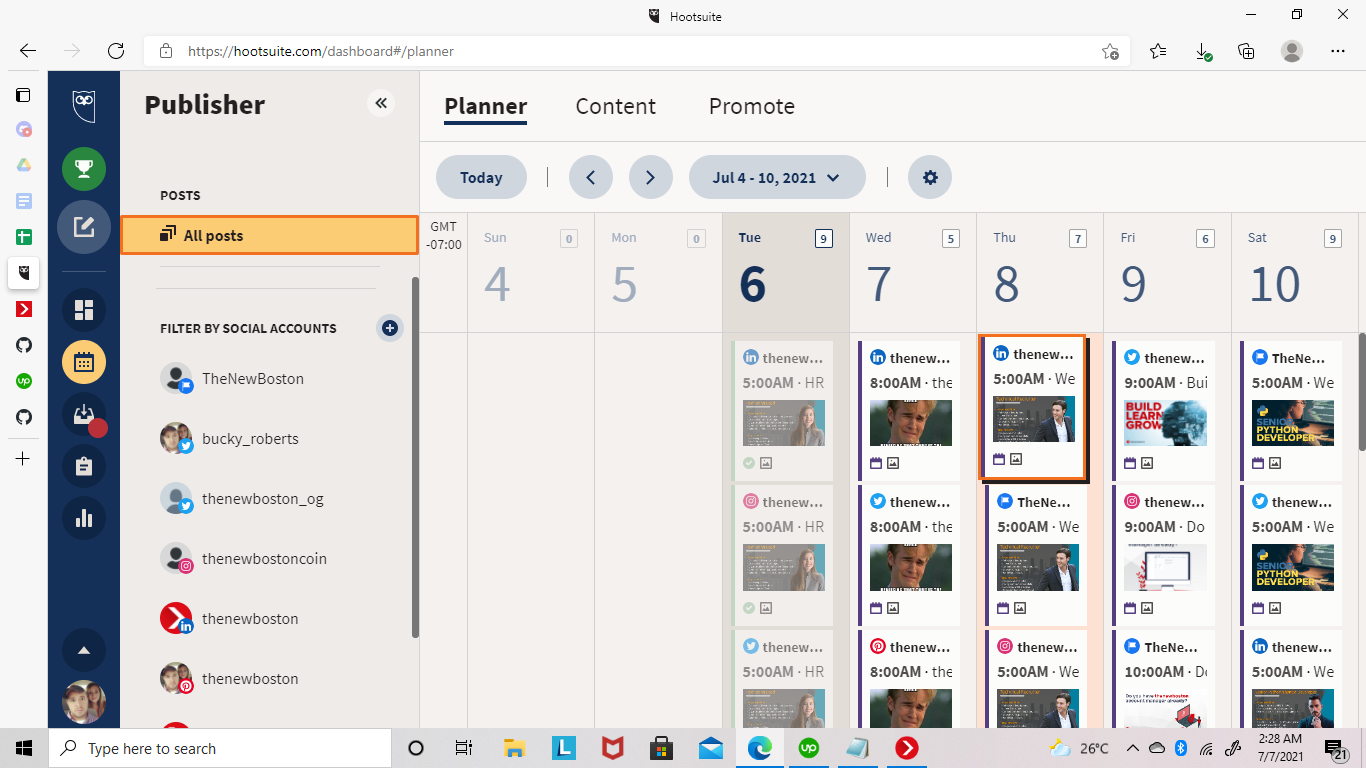Viewport: 1366px width, 768px height.
Task: Click the green trophy icon in sidebar
Action: 84,169
